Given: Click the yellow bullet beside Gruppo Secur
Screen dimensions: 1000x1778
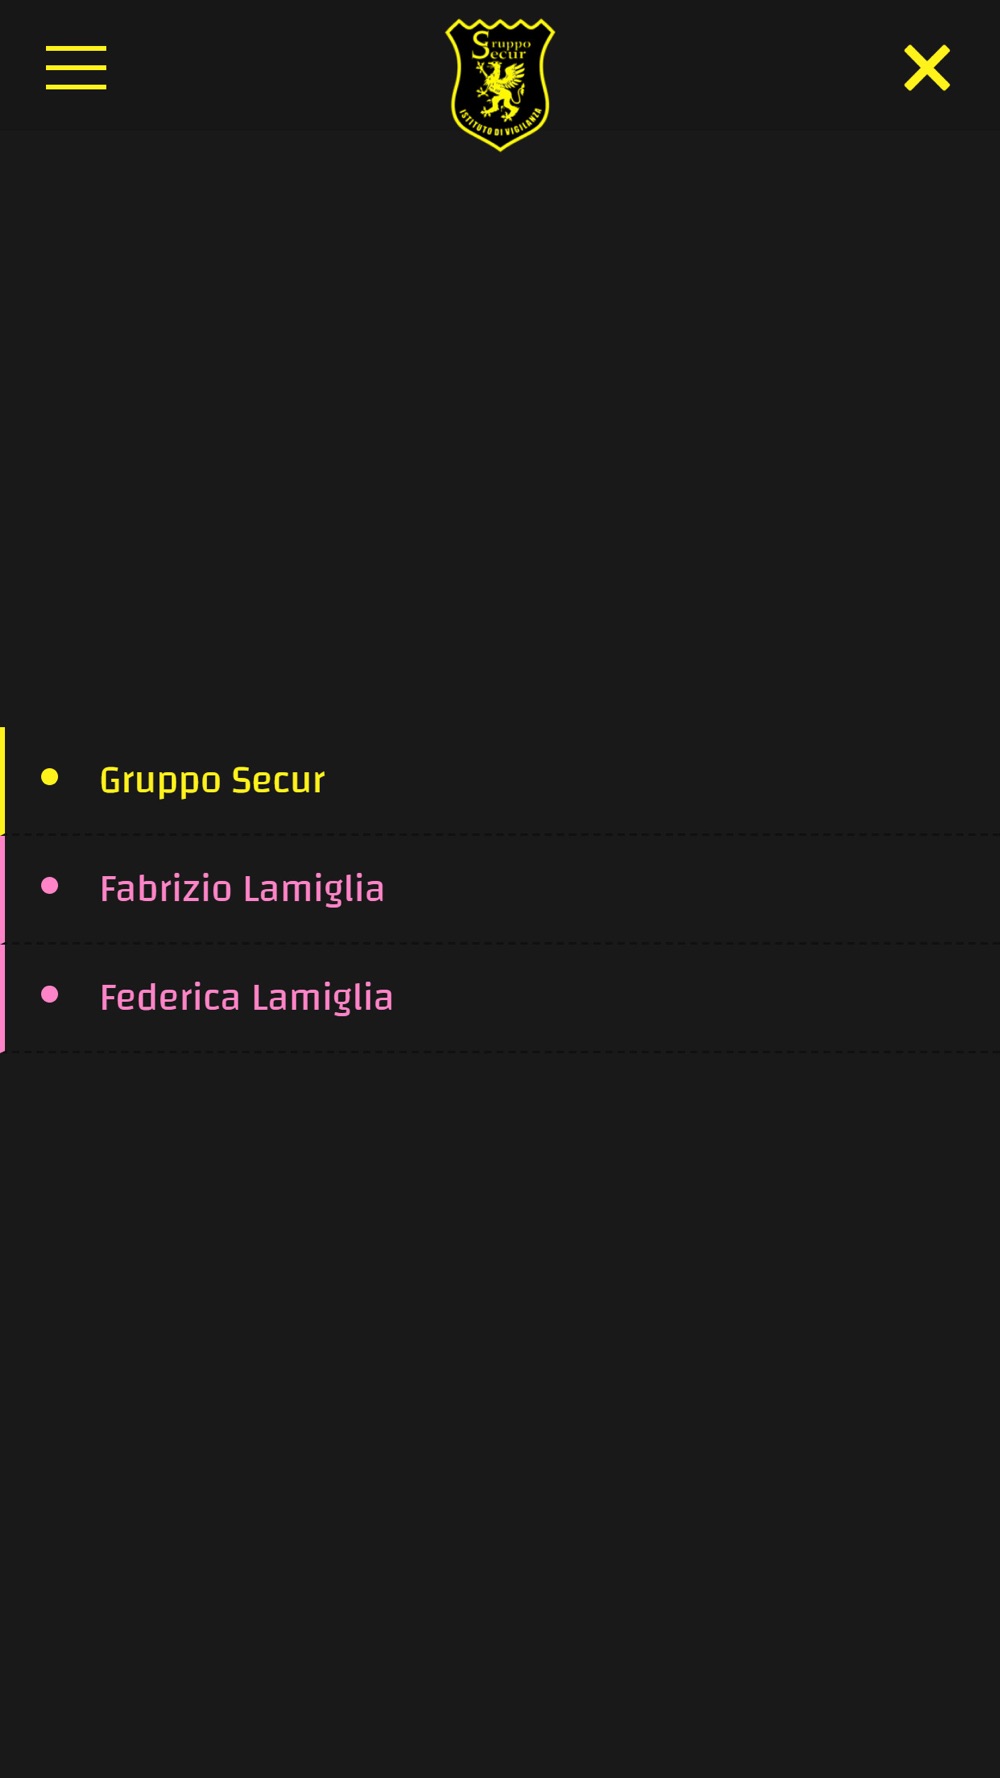Looking at the screenshot, I should point(50,777).
